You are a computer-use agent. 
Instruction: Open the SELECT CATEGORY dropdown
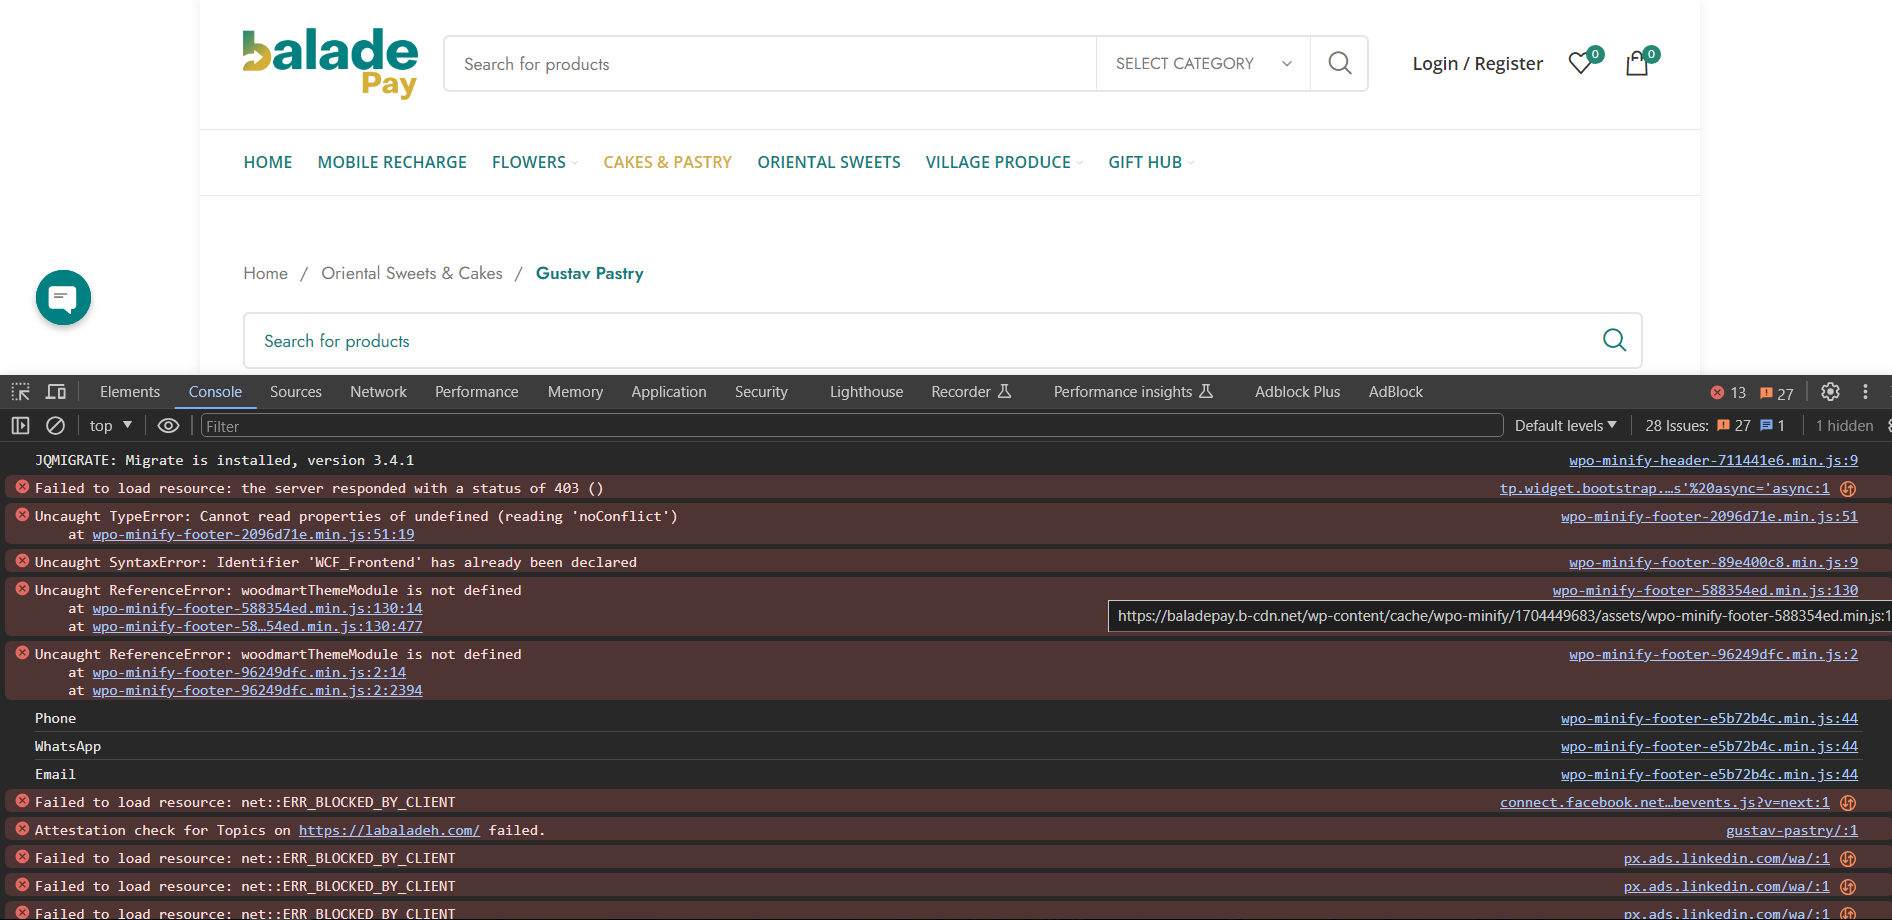[x=1203, y=64]
